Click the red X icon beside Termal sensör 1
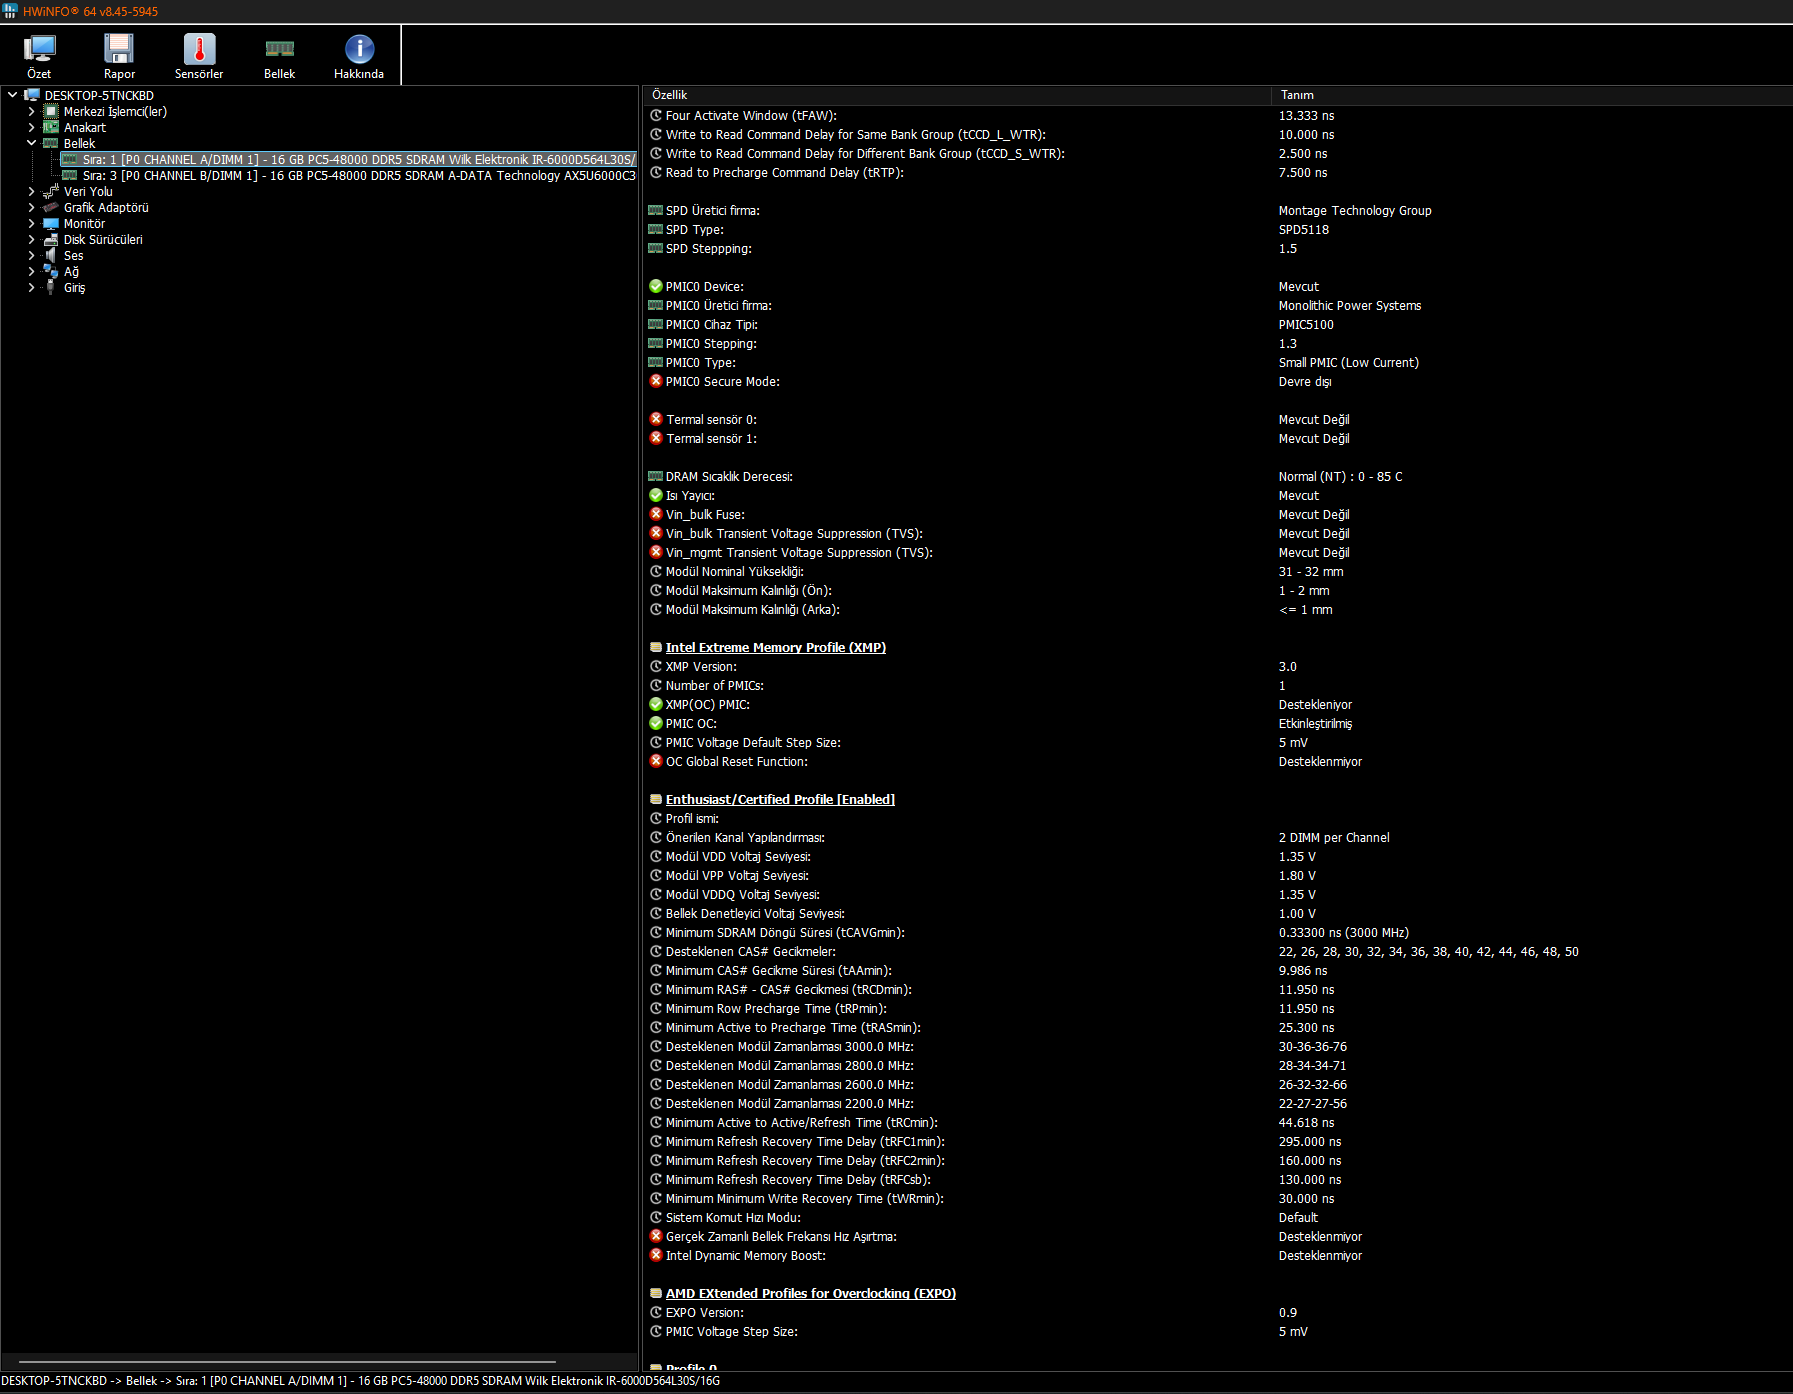 (656, 438)
